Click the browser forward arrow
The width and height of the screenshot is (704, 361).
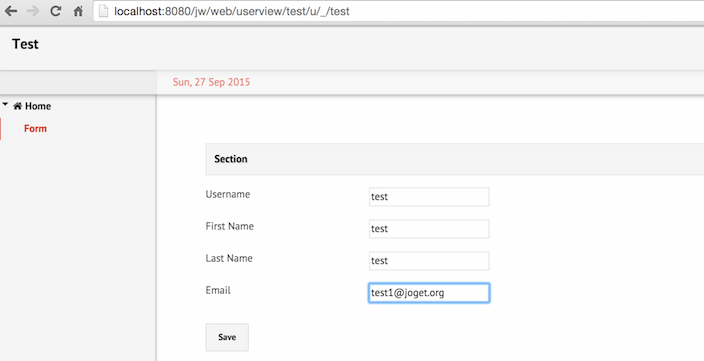point(33,11)
